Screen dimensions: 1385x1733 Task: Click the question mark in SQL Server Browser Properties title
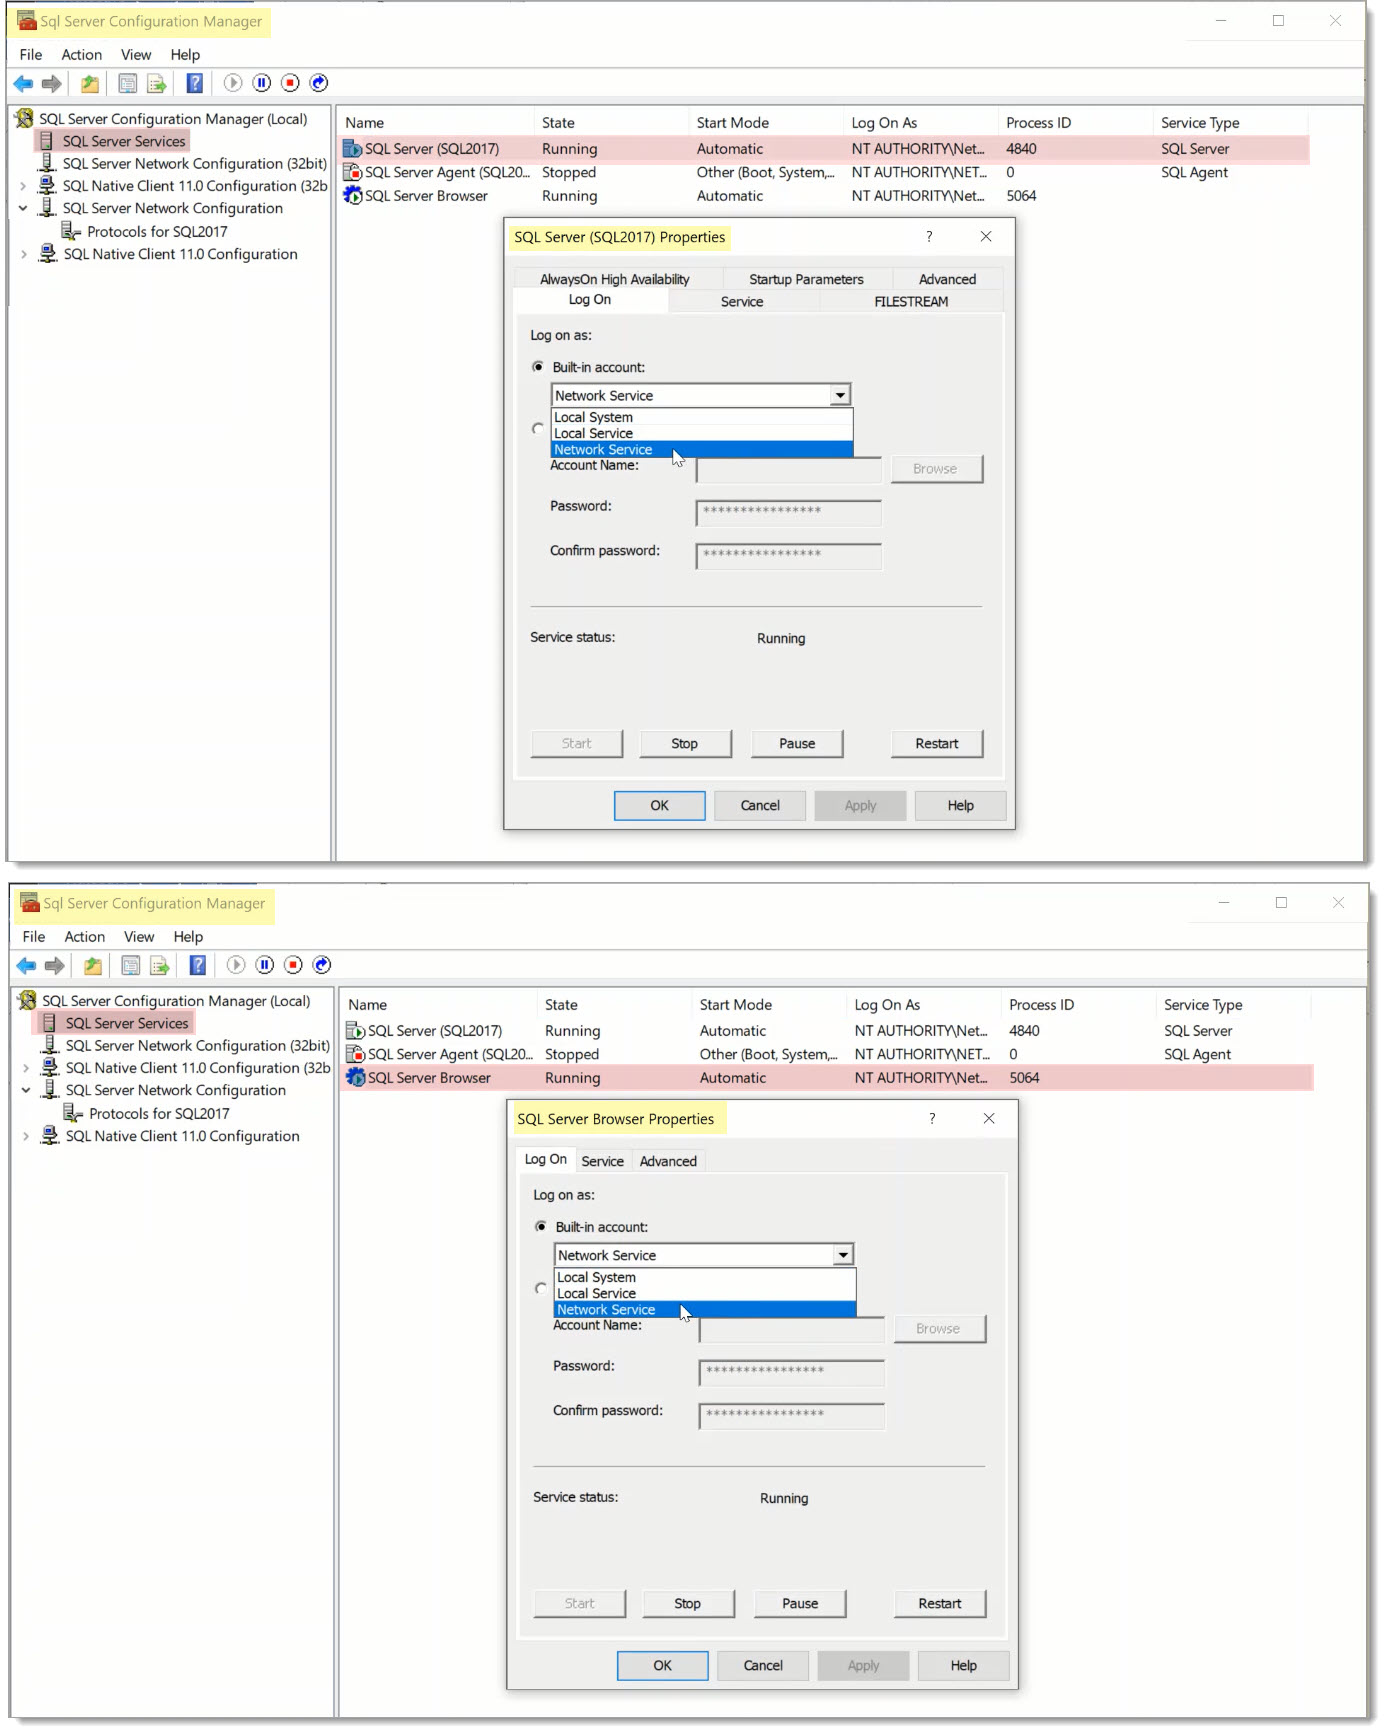tap(932, 1119)
